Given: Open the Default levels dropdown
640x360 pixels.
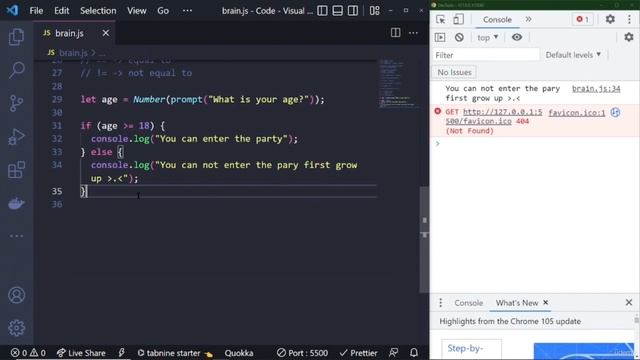Looking at the screenshot, I should click(x=573, y=55).
